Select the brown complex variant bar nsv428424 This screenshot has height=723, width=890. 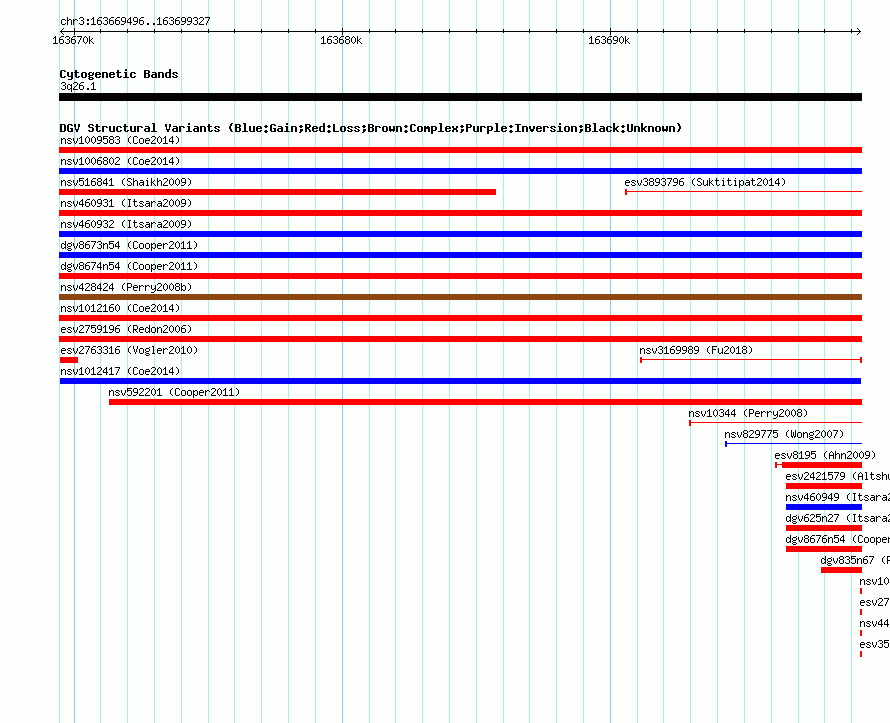[x=460, y=297]
